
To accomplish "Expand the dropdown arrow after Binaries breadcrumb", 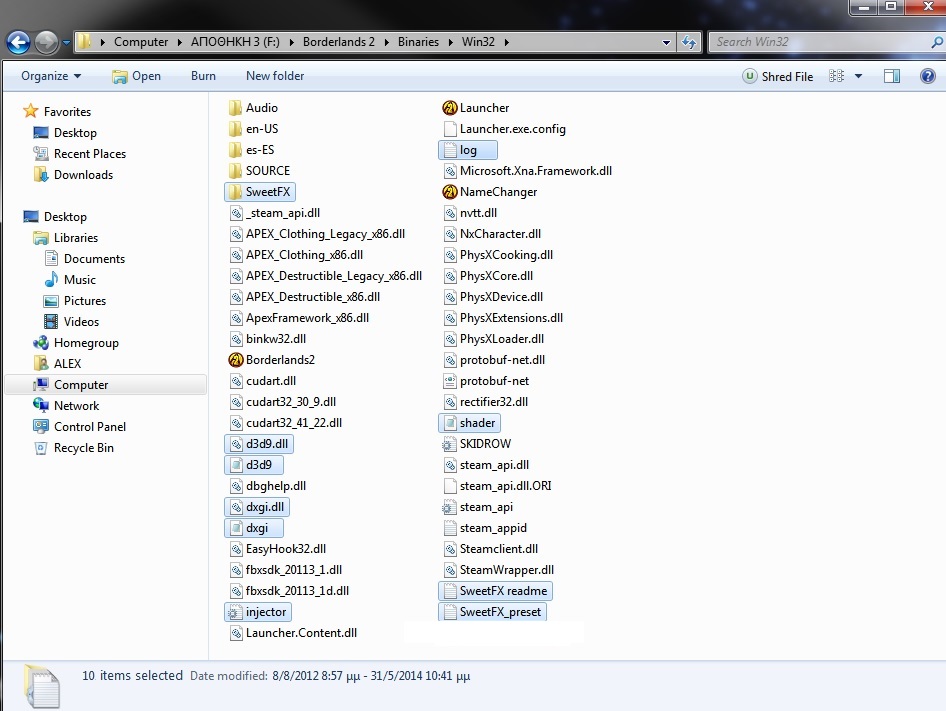I will pos(450,42).
